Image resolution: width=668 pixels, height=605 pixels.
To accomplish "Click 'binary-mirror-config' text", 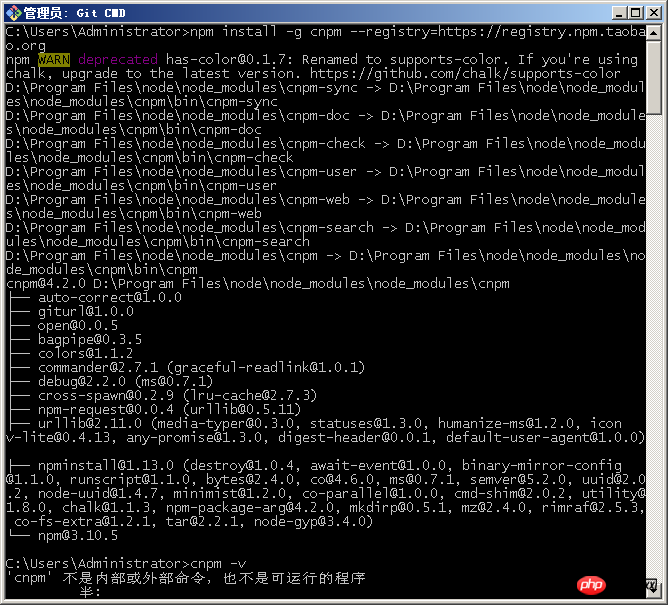I will coord(541,465).
